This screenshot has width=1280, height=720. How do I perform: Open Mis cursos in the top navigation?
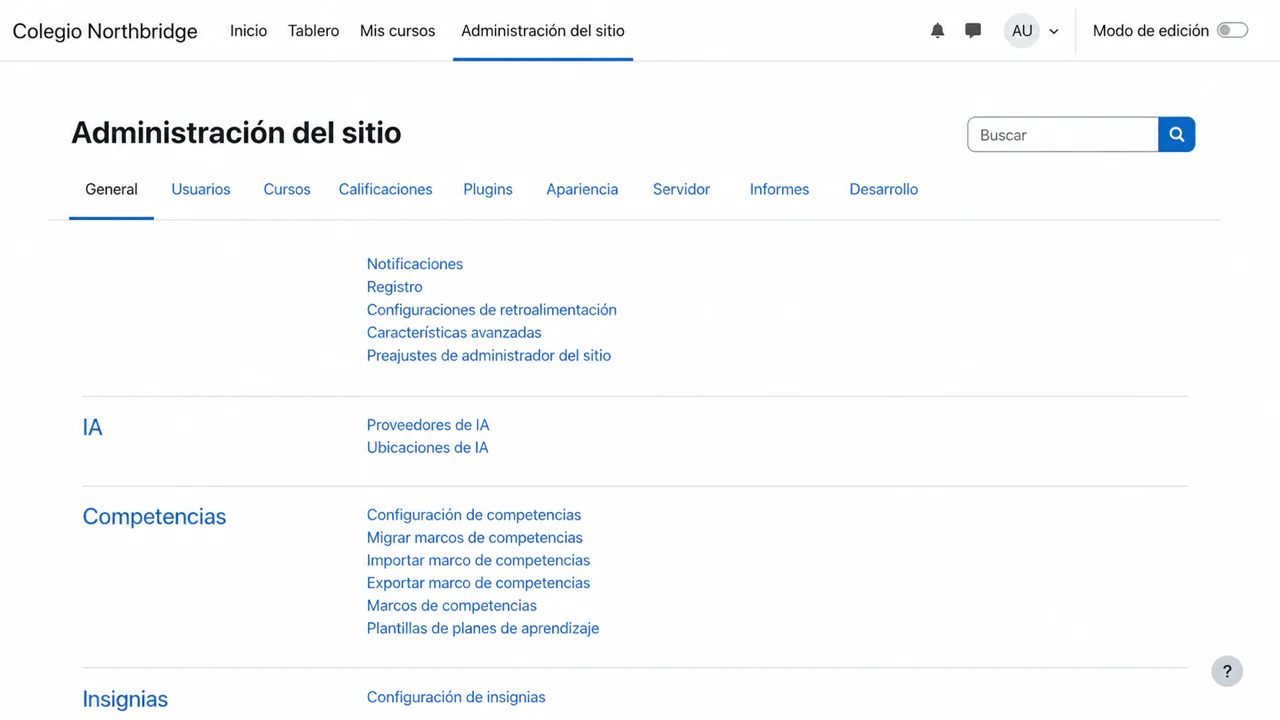(397, 31)
